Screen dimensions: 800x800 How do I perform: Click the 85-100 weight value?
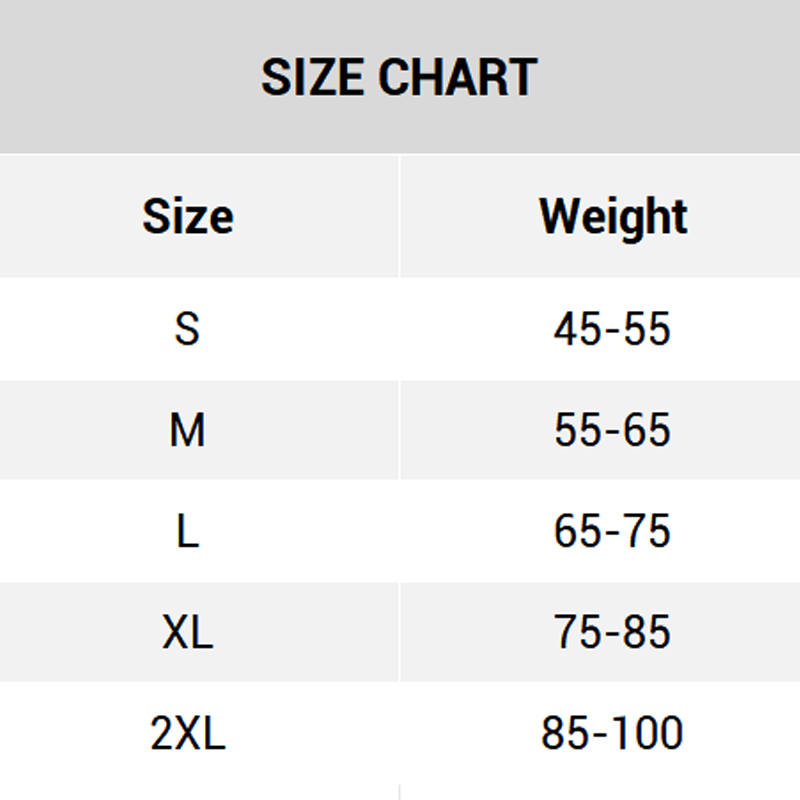click(x=612, y=733)
